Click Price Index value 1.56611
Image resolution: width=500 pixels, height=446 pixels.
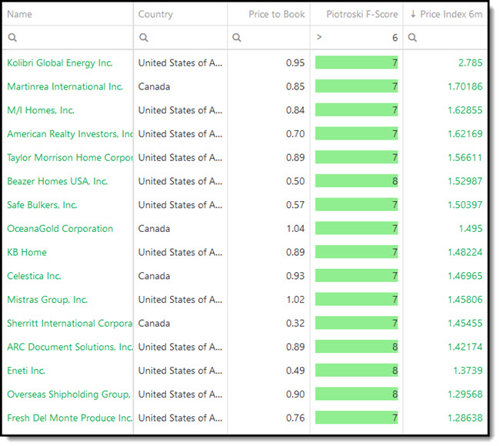[465, 158]
